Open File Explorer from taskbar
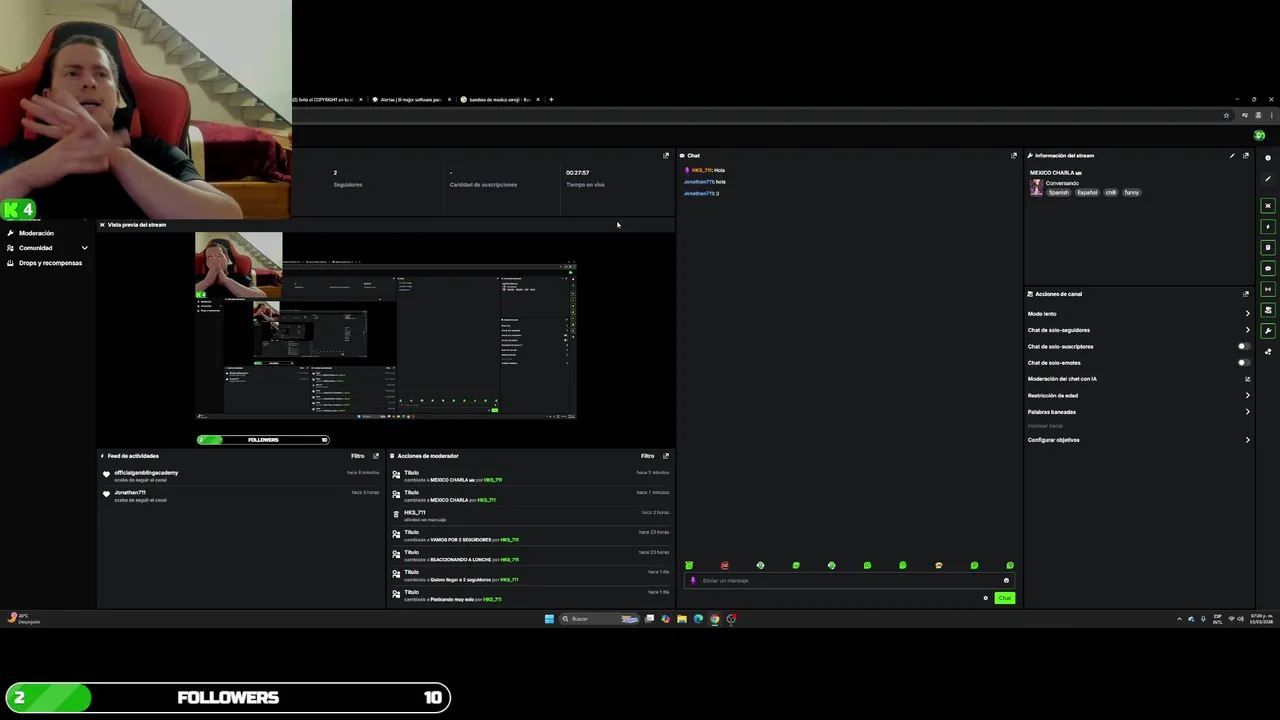1280x720 pixels. coord(682,619)
